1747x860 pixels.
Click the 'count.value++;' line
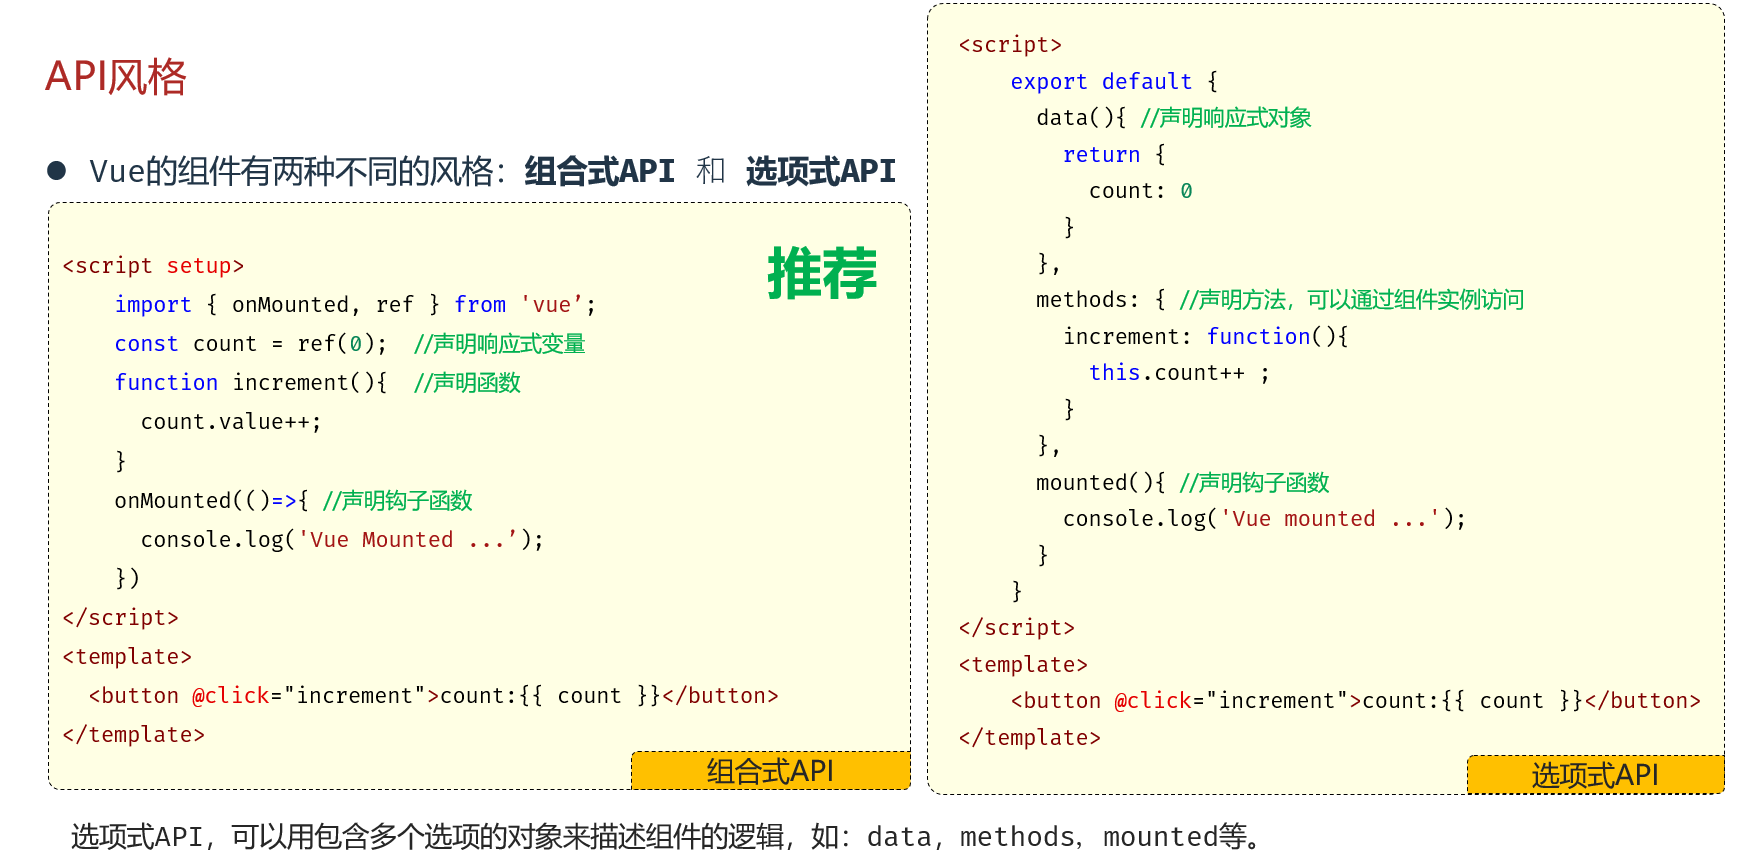tap(231, 422)
